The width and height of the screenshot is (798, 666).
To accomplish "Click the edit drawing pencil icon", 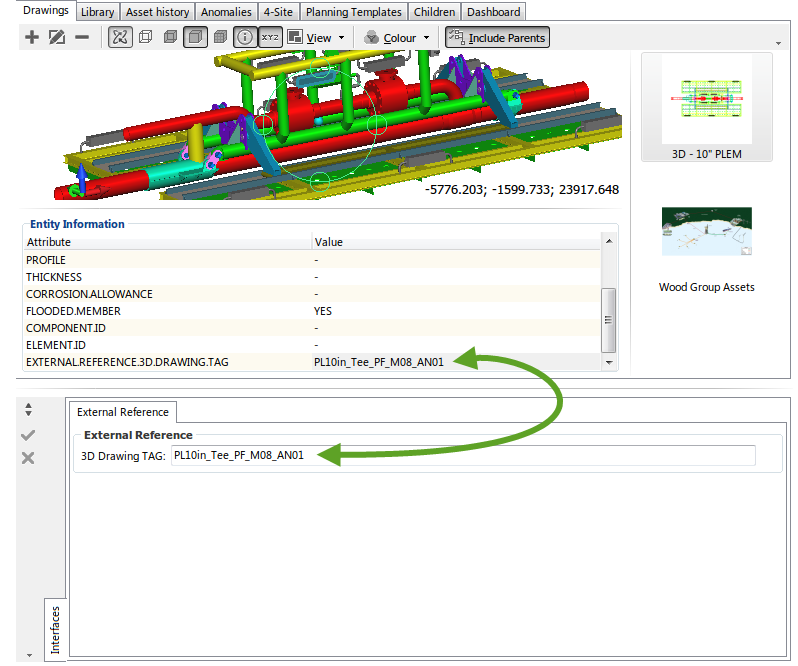I will 56,37.
